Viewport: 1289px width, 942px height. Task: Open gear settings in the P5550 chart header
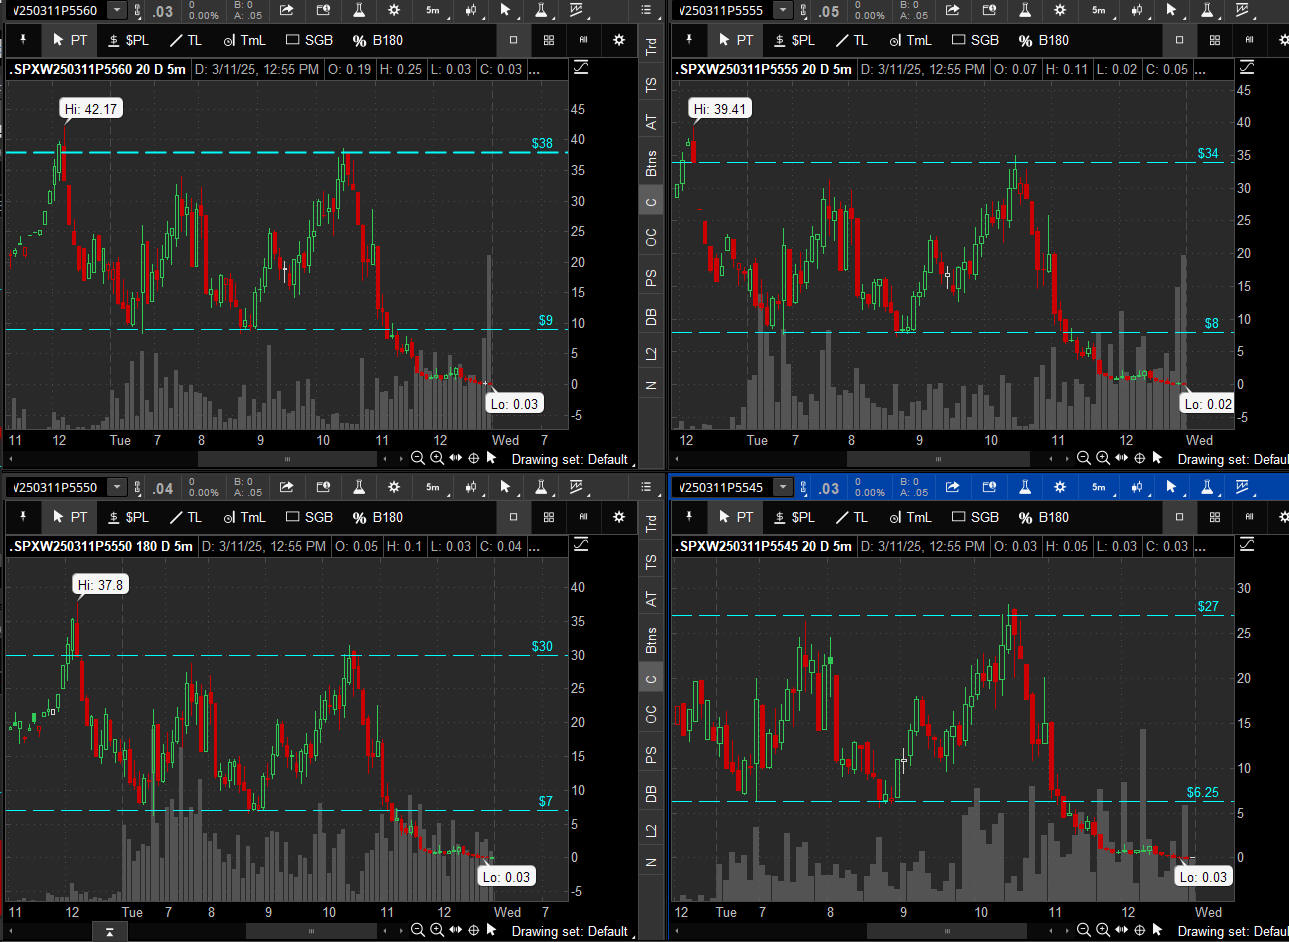[x=394, y=487]
